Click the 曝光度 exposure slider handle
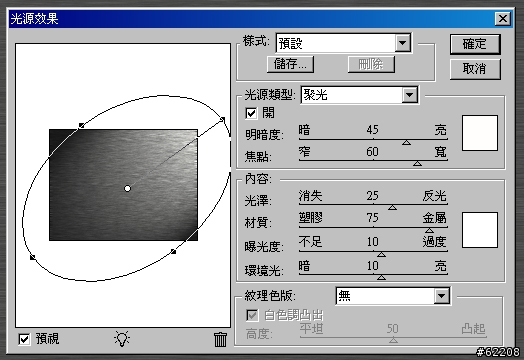The image size is (524, 360). click(381, 255)
